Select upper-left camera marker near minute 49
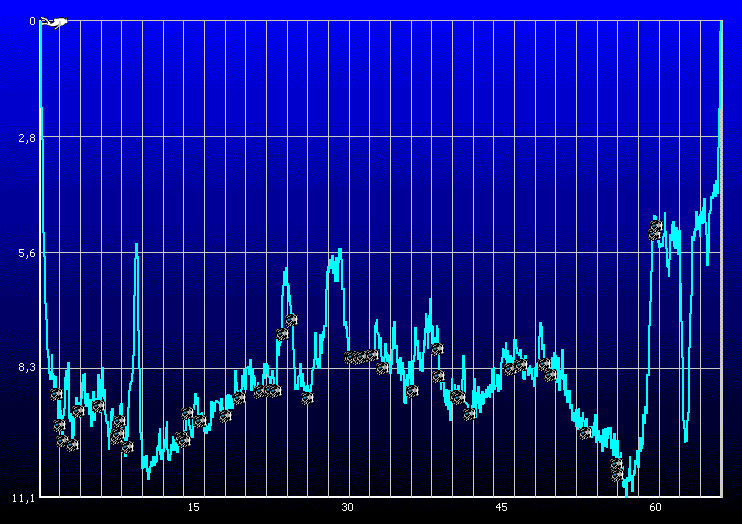742x524 pixels. click(544, 364)
